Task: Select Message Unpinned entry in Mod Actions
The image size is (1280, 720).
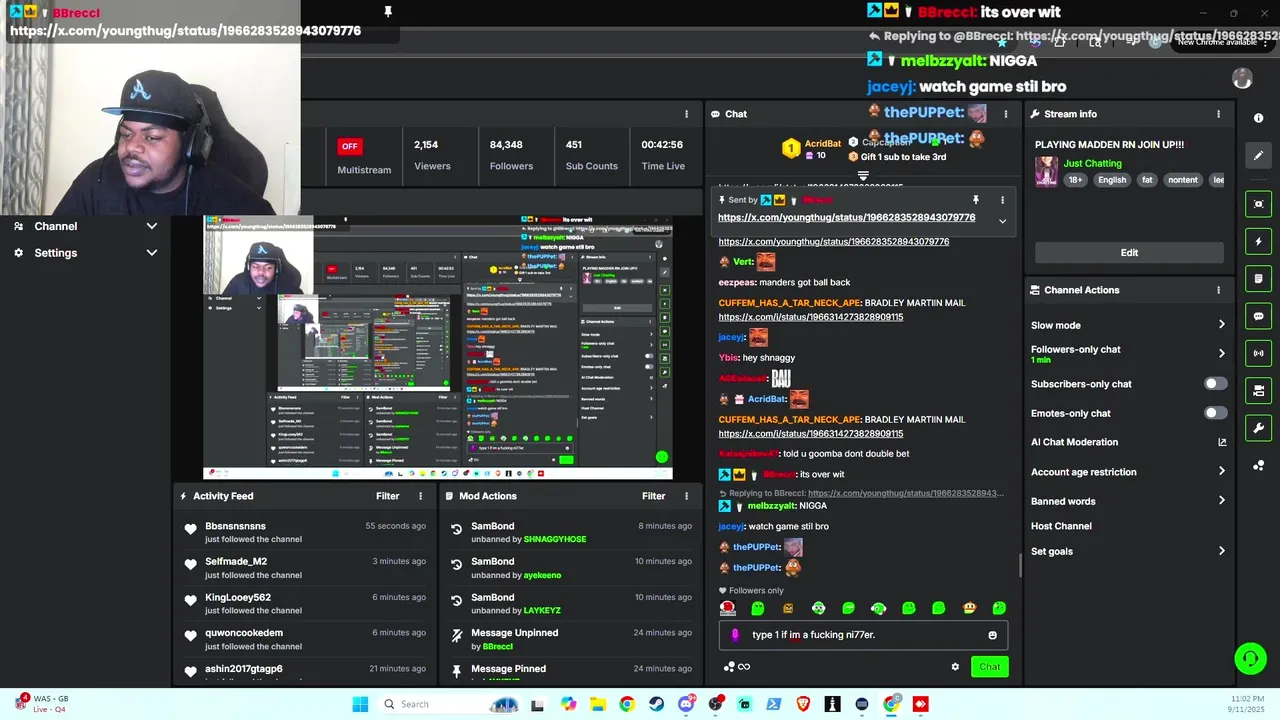Action: click(571, 639)
